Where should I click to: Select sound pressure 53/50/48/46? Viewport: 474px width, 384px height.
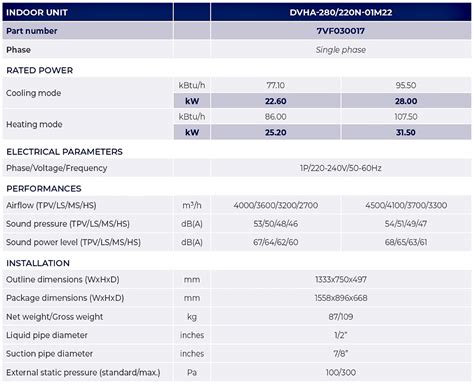pyautogui.click(x=275, y=224)
